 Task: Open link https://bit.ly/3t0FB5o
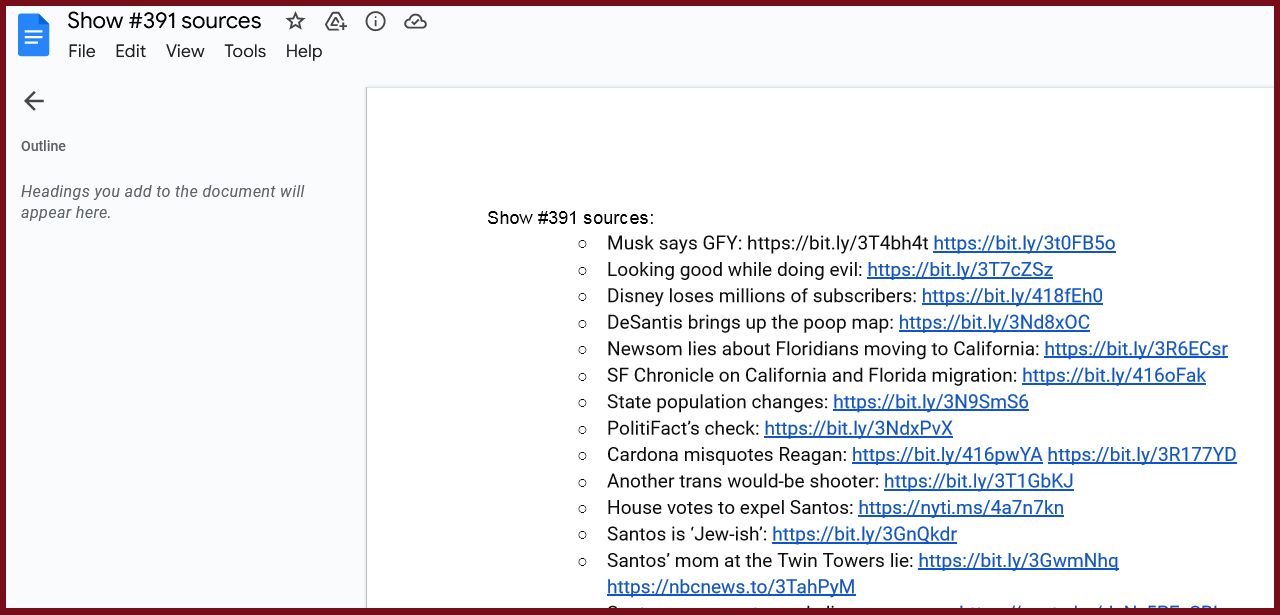click(1024, 243)
